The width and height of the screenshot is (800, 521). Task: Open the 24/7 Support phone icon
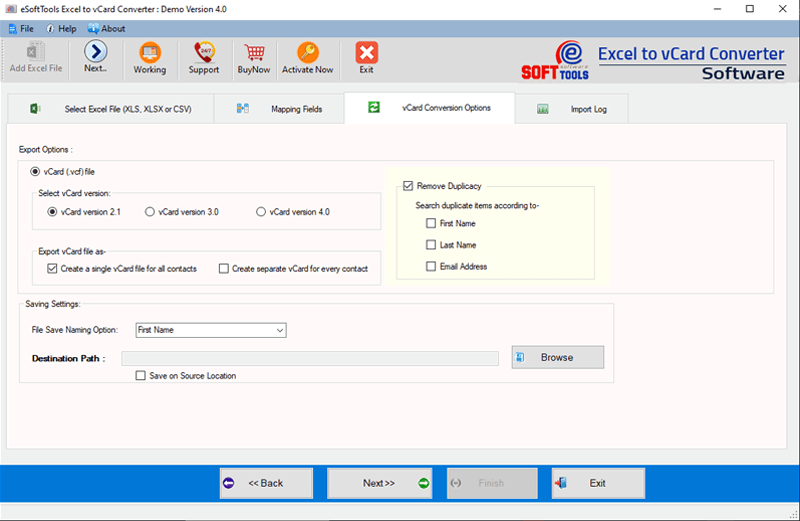point(204,52)
